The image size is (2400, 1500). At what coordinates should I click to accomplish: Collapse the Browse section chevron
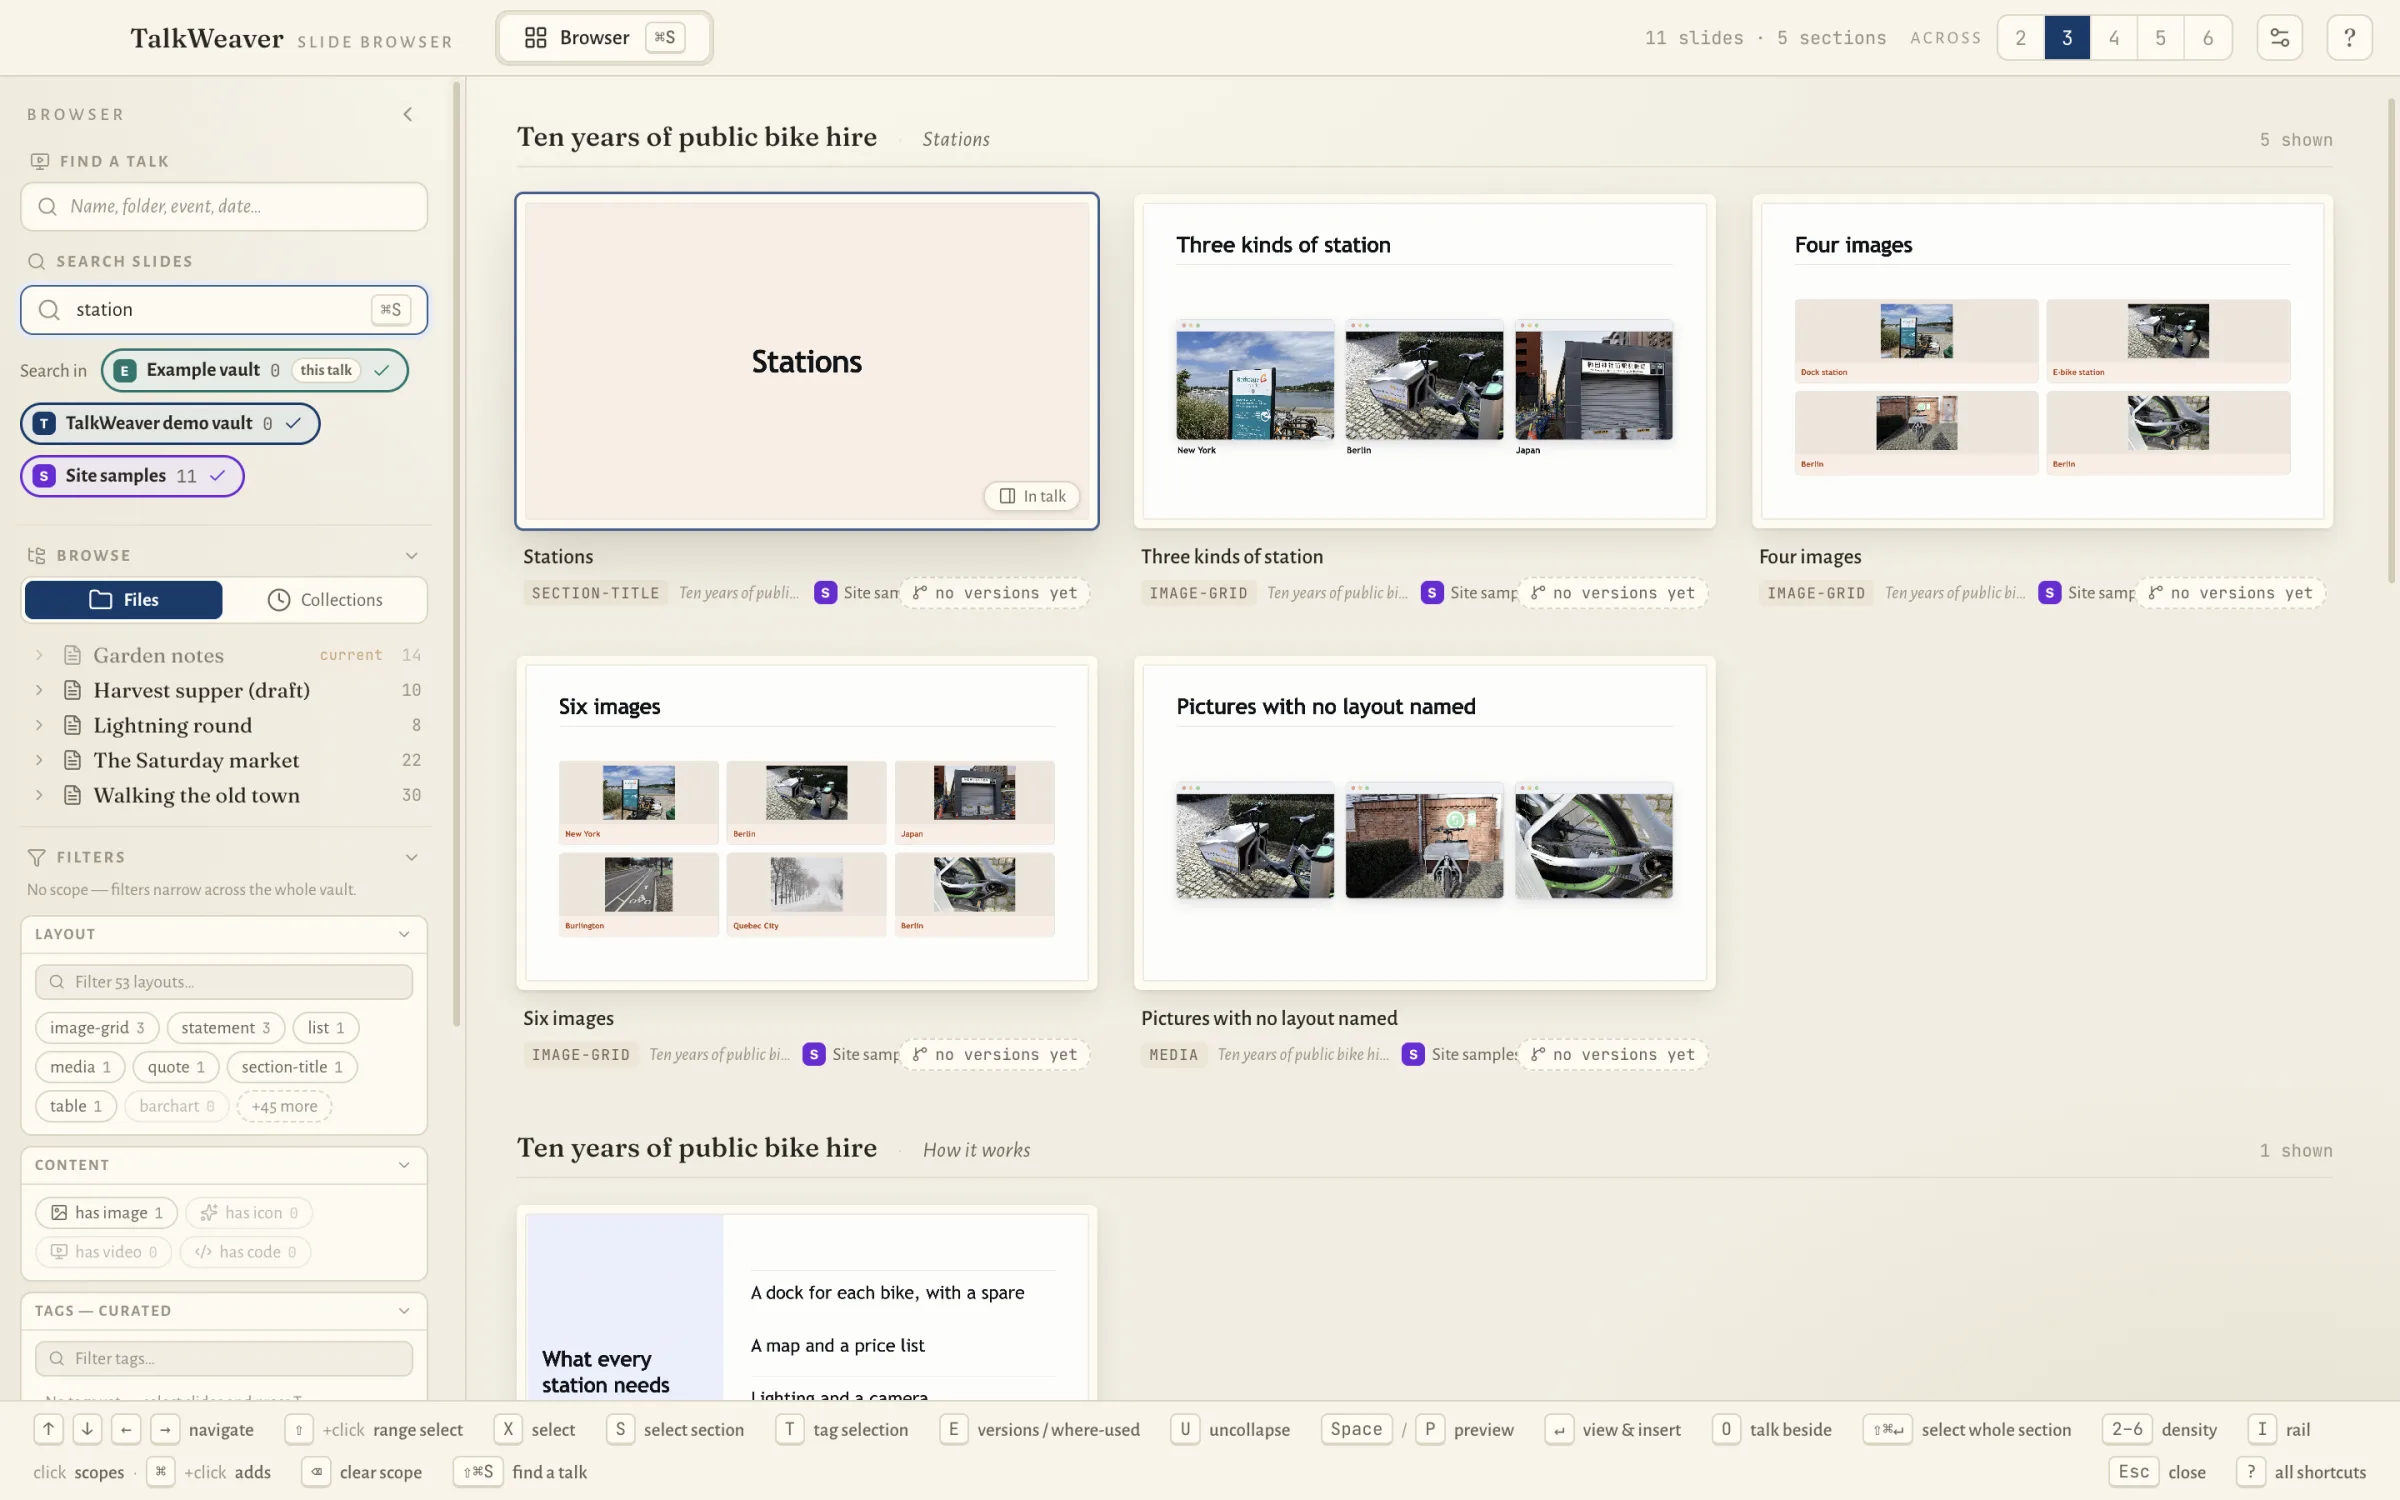[x=411, y=556]
